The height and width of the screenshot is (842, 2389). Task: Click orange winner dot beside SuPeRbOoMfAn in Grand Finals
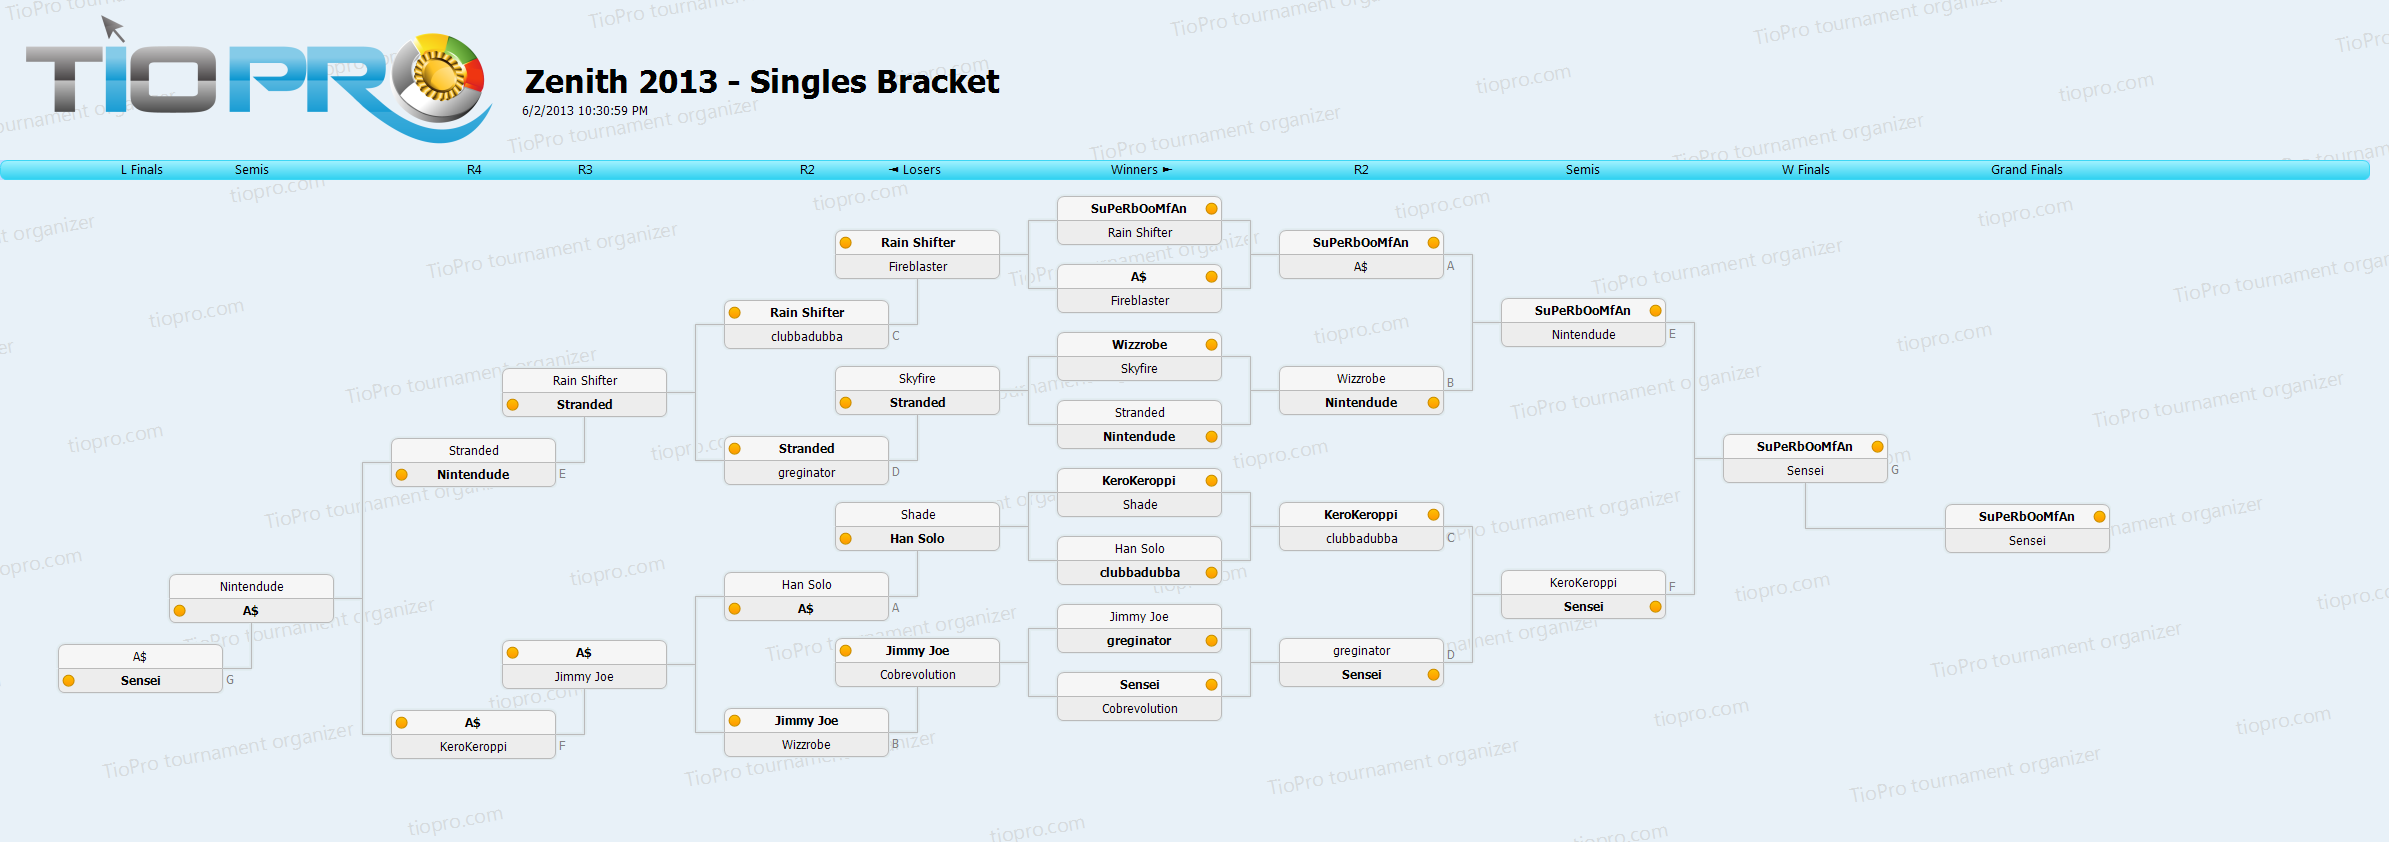click(2099, 517)
